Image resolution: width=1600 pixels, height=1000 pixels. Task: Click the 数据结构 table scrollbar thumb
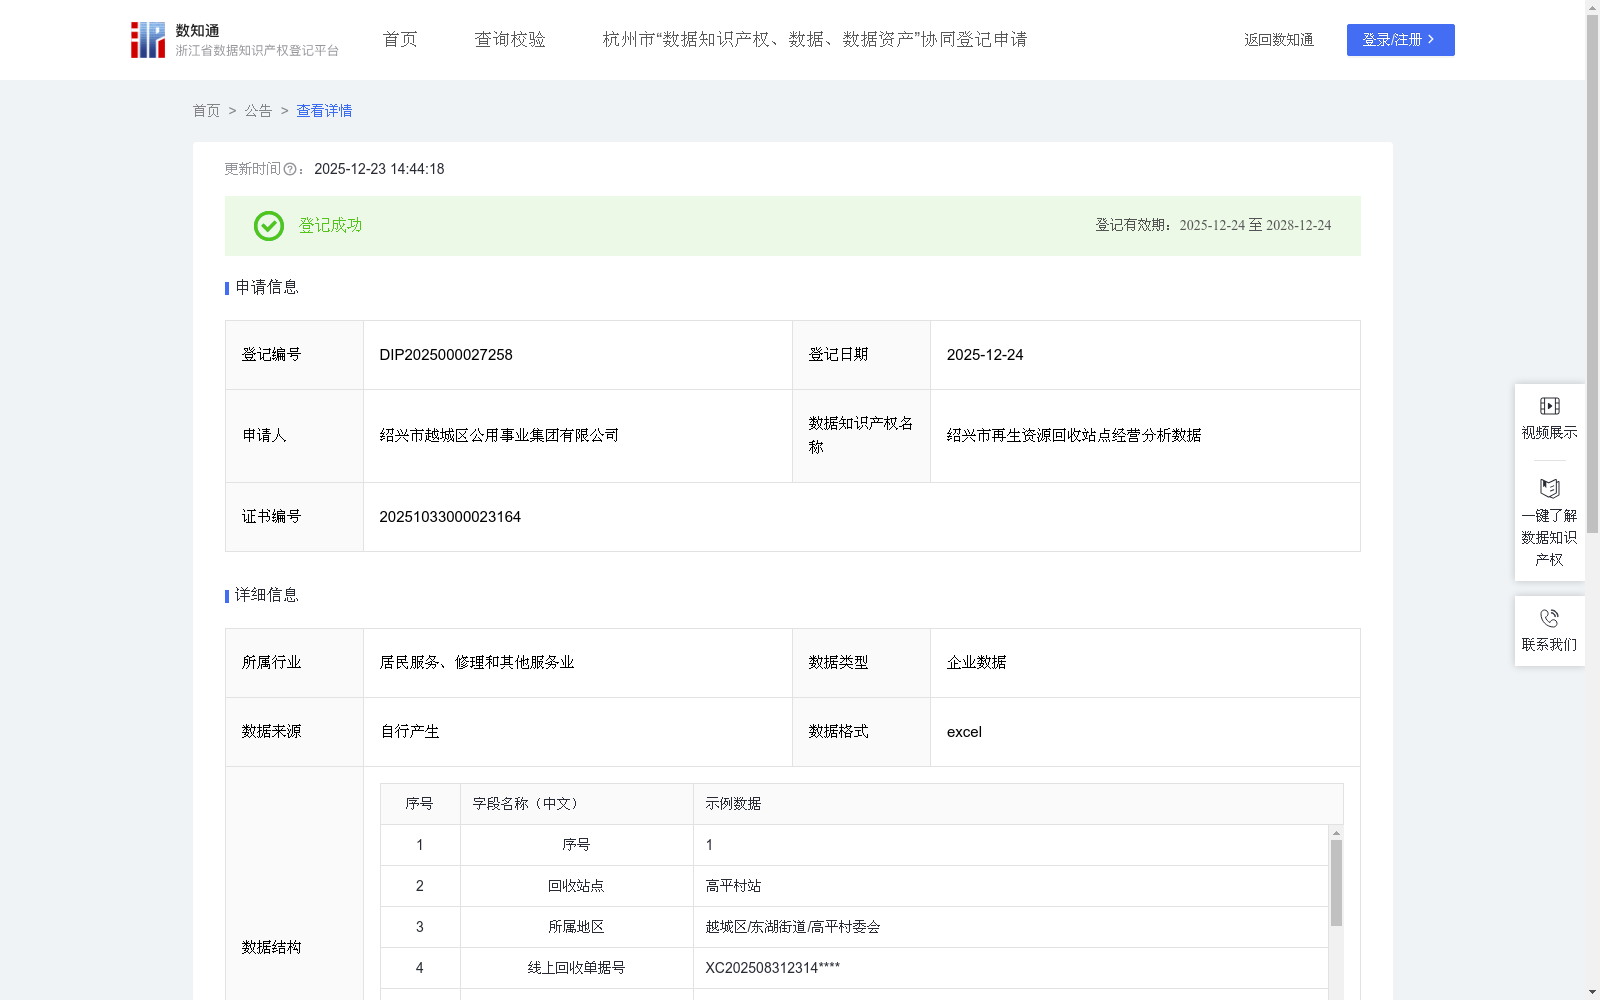point(1336,883)
